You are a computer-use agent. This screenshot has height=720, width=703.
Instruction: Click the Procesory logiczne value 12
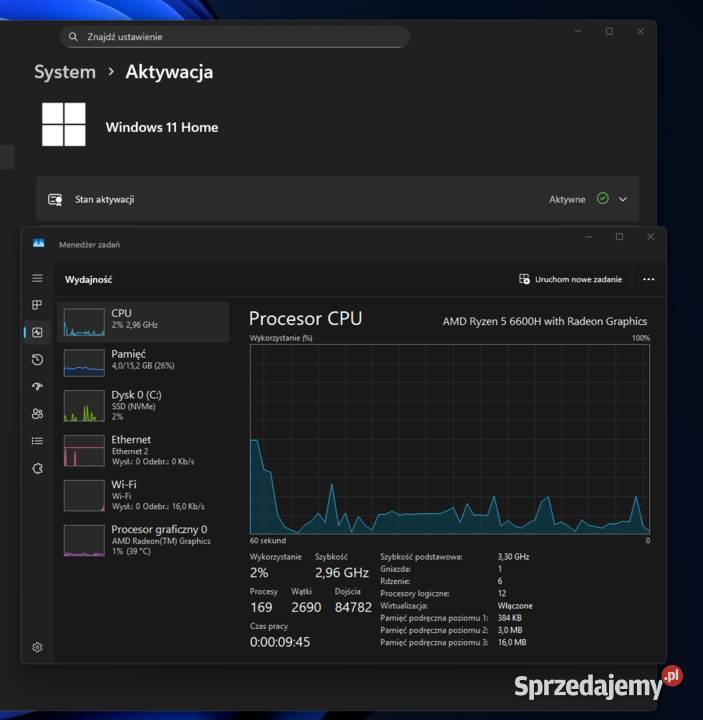[502, 593]
